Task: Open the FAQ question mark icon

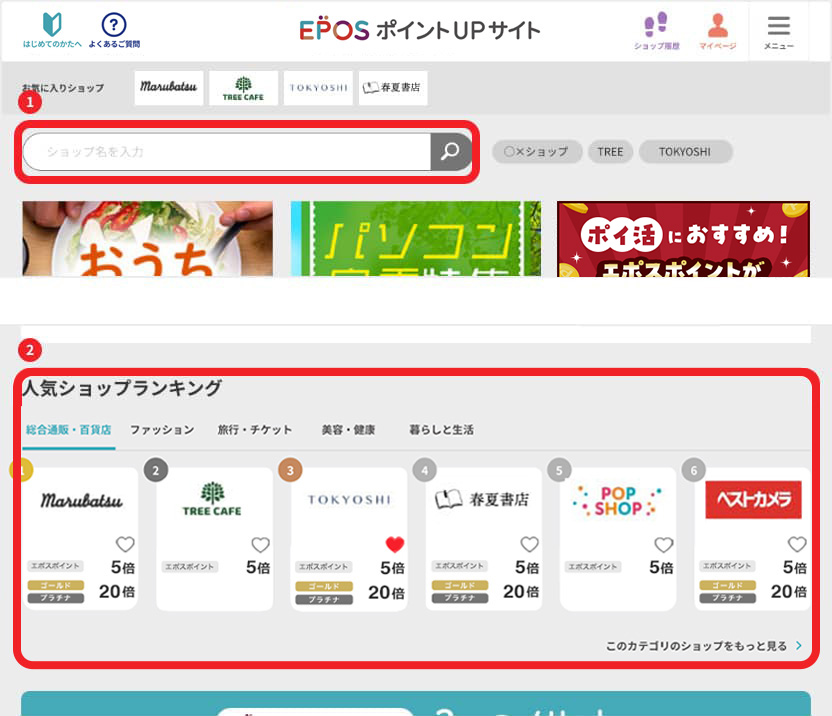Action: click(114, 25)
